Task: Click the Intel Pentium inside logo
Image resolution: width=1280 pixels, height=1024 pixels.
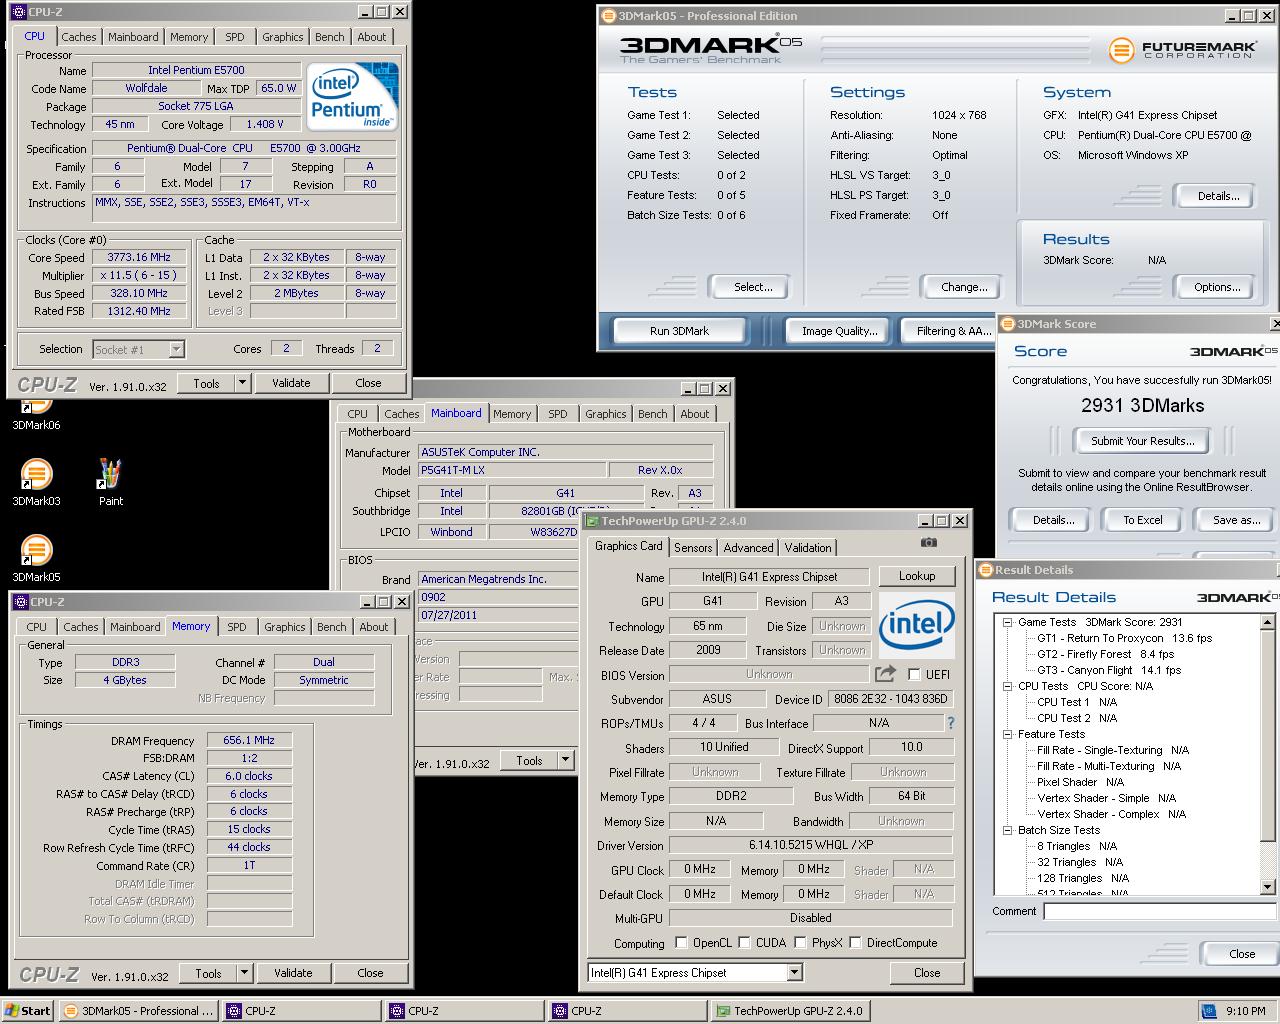Action: 352,96
